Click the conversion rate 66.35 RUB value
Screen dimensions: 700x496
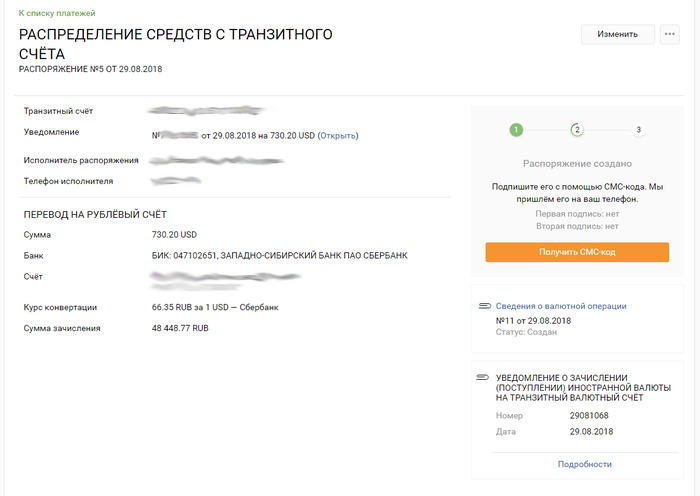pyautogui.click(x=214, y=307)
